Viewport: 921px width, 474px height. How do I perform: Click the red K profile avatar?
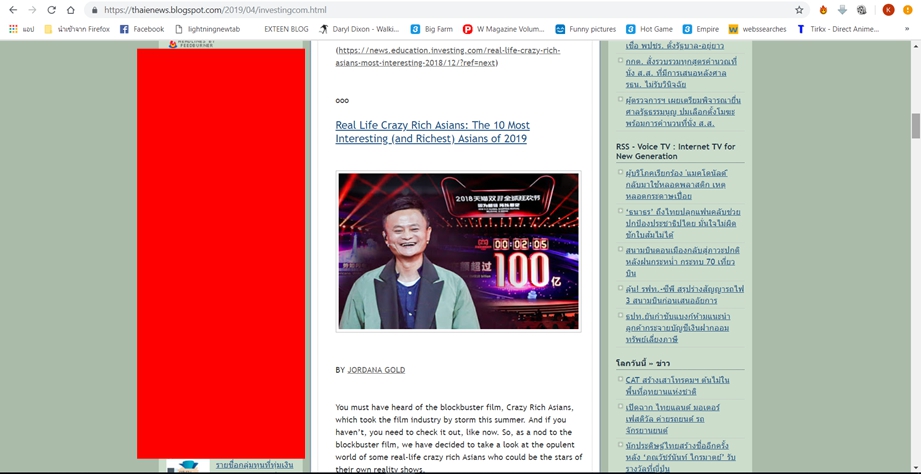888,10
